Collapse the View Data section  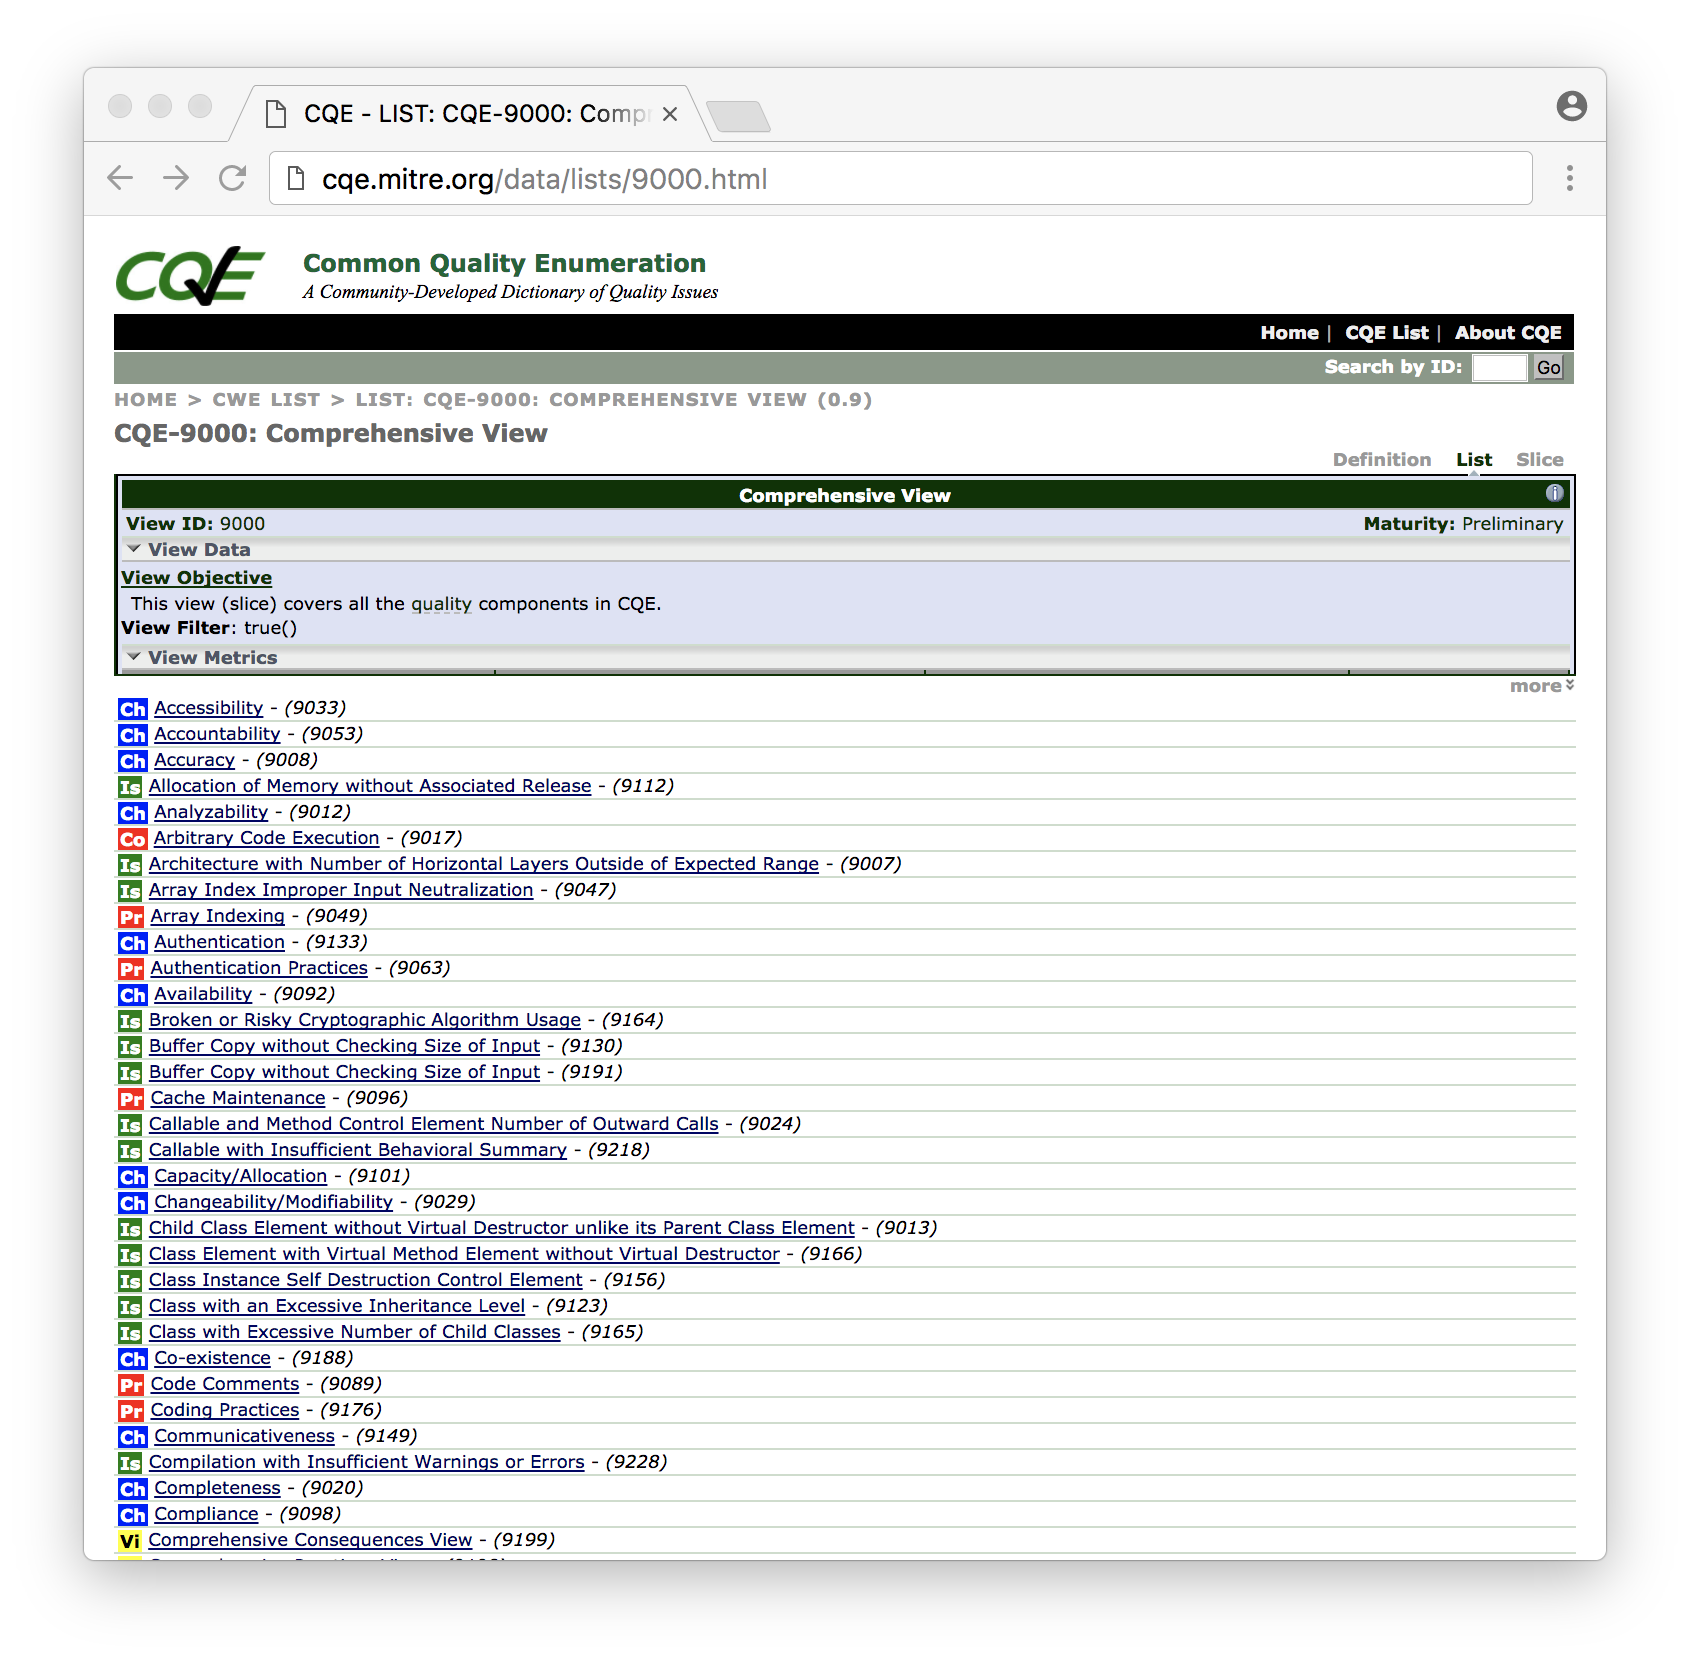click(x=134, y=549)
